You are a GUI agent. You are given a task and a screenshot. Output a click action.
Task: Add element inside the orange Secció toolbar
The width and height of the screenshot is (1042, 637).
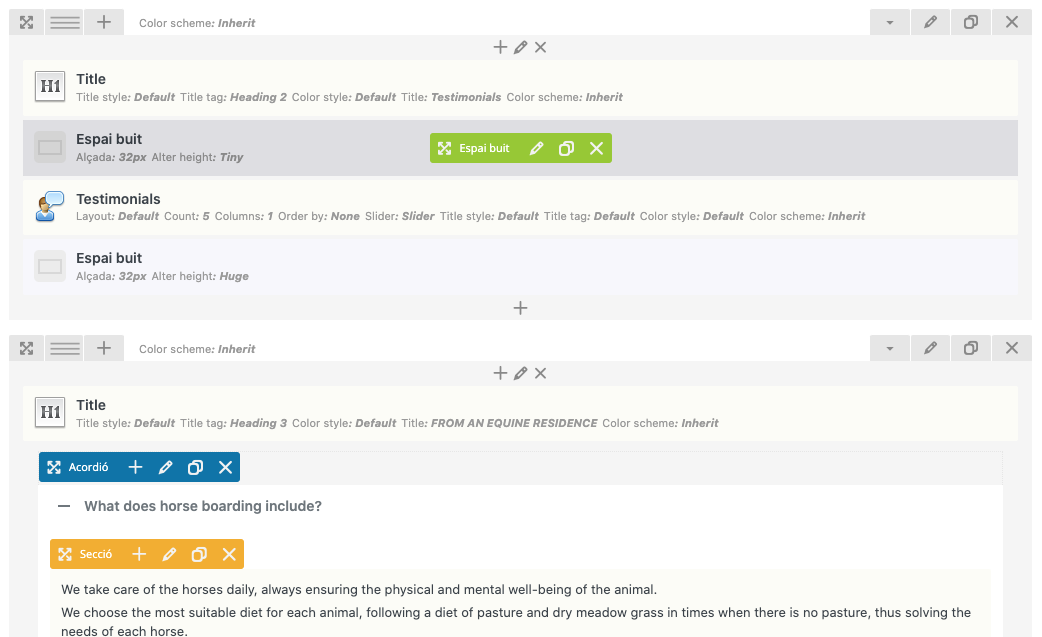click(x=139, y=554)
